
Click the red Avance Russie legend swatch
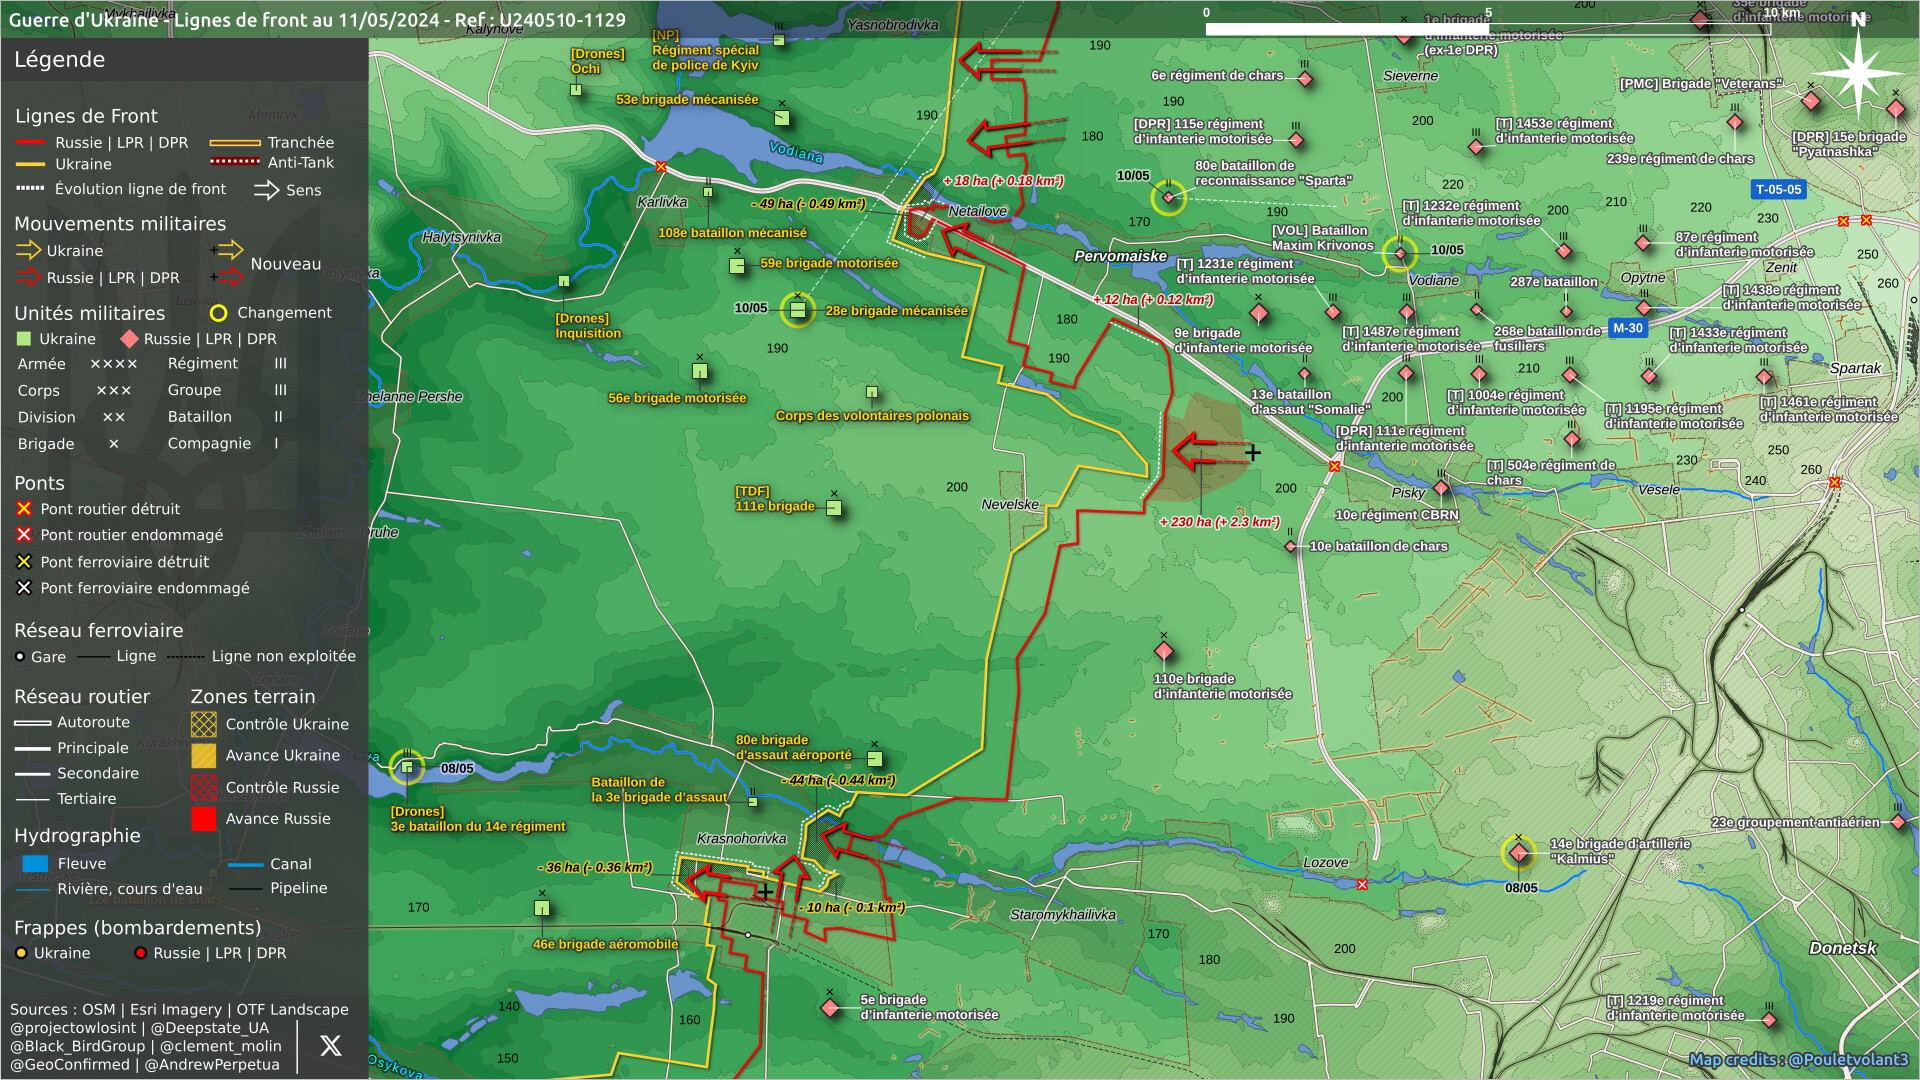pyautogui.click(x=204, y=819)
